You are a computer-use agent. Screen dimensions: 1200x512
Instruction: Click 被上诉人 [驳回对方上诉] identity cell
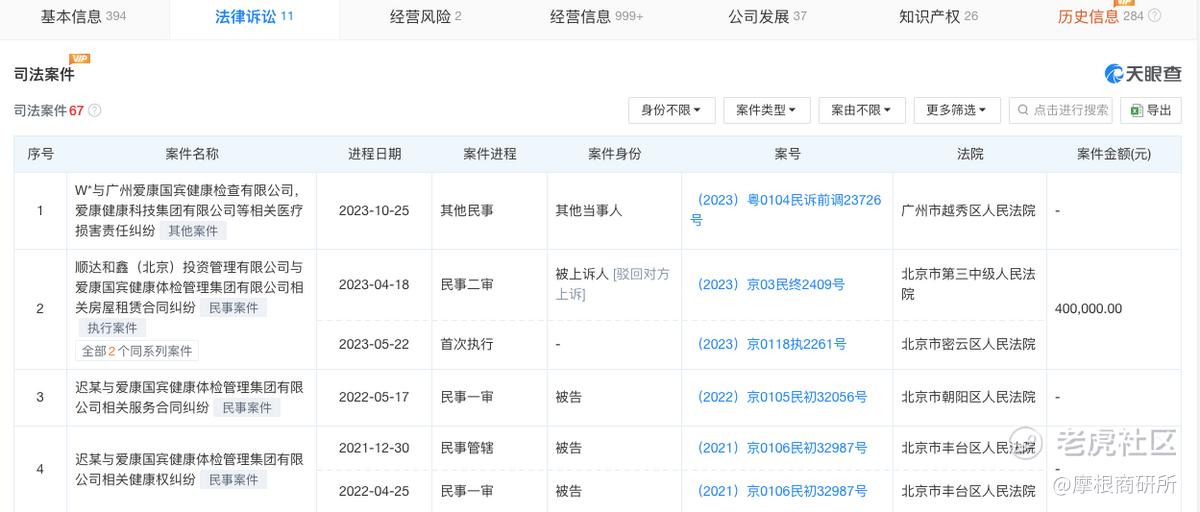tap(613, 284)
